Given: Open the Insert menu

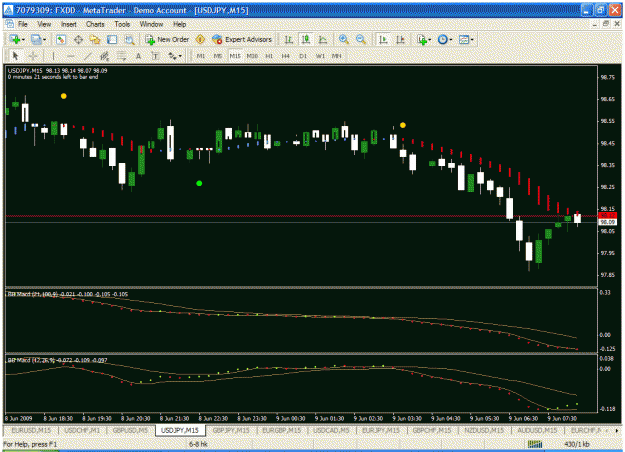Looking at the screenshot, I should (x=69, y=24).
